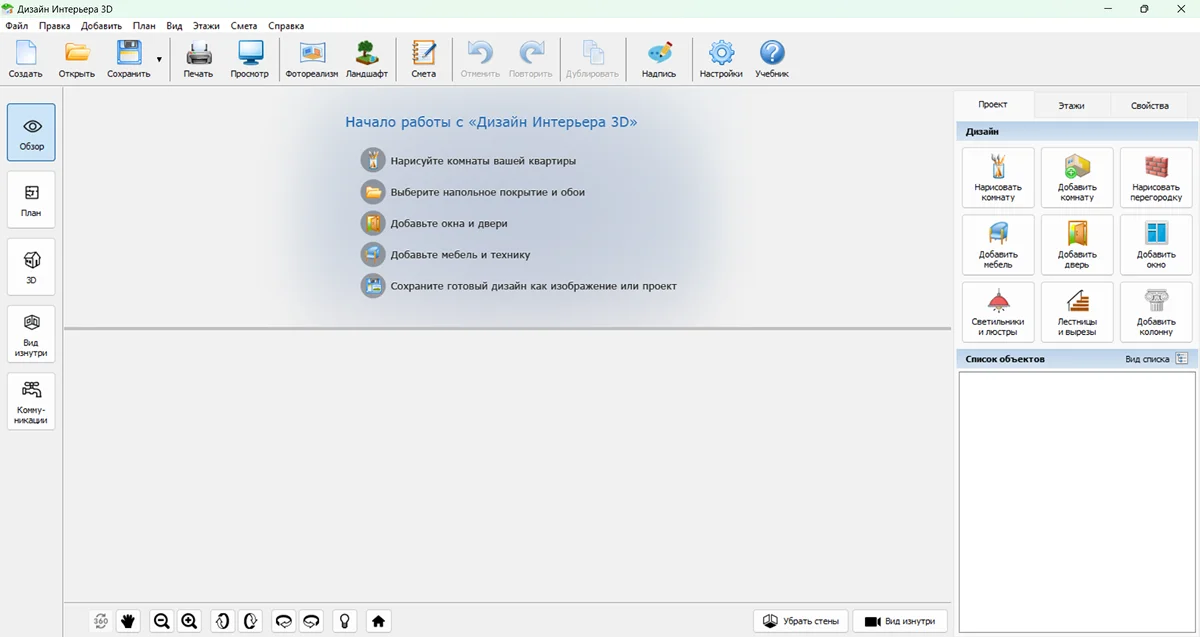Screen dimensions: 1200x637
Task: Toggle Убрать стены wall visibility
Action: (800, 621)
